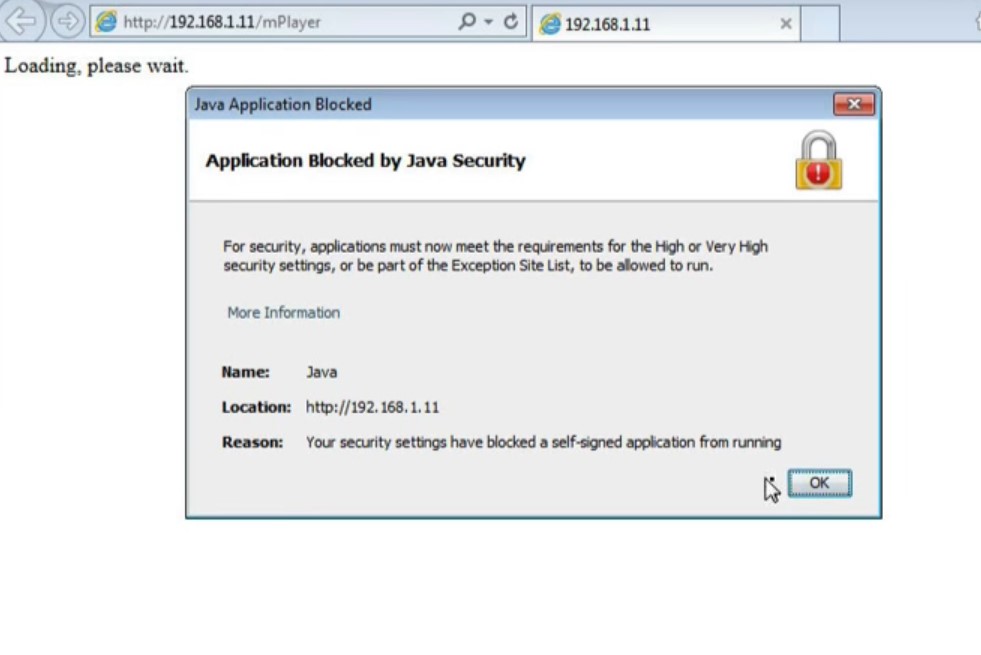
Task: Click the red padlock warning icon
Action: (818, 161)
